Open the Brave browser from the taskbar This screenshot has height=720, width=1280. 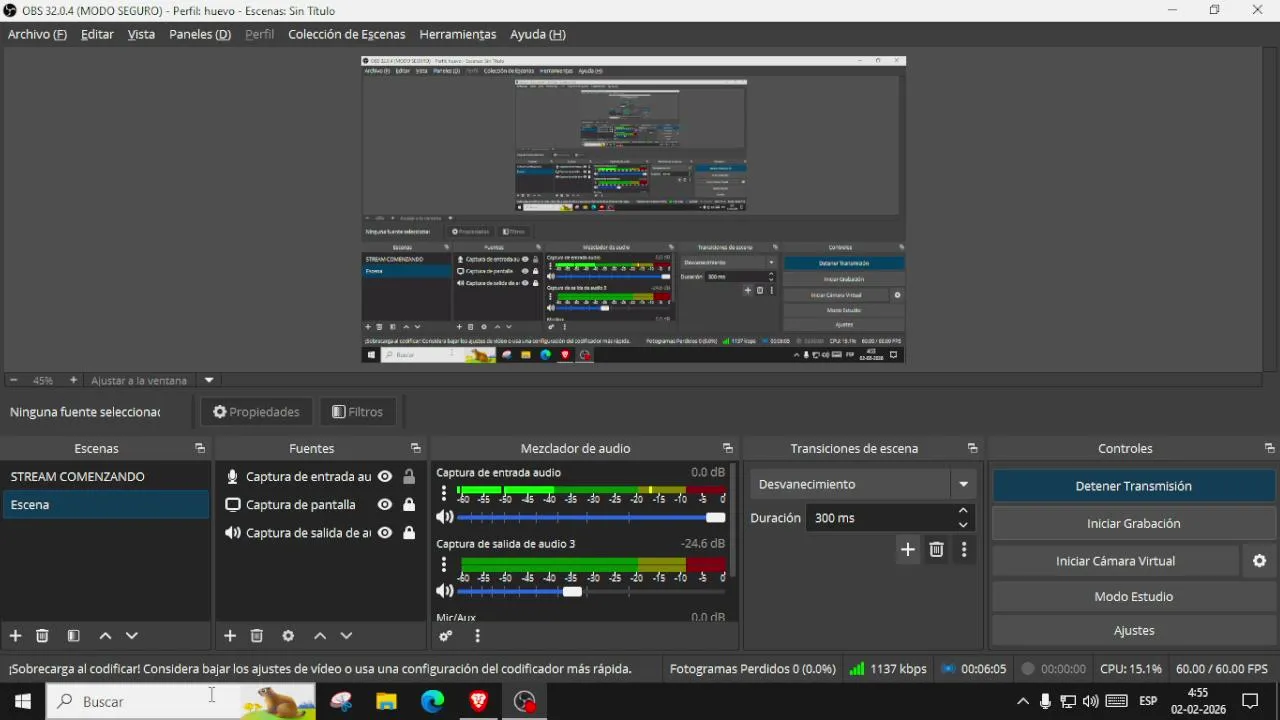click(x=478, y=702)
